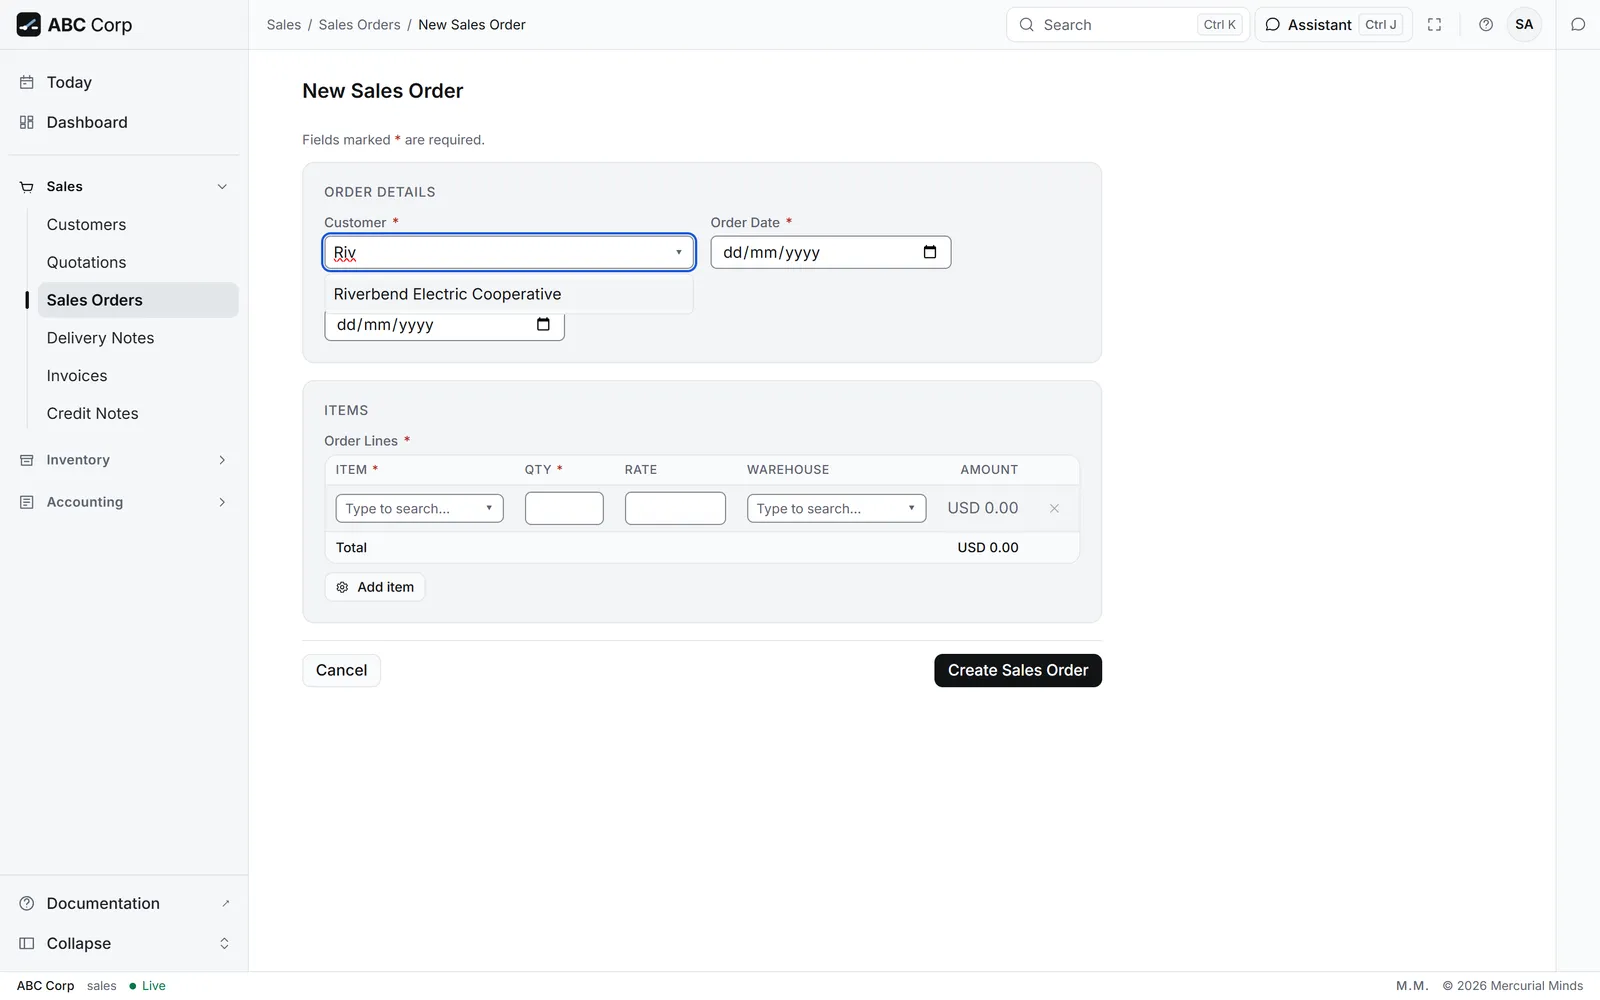The image size is (1600, 1000).
Task: Click the ABC Corp logo icon
Action: click(29, 25)
